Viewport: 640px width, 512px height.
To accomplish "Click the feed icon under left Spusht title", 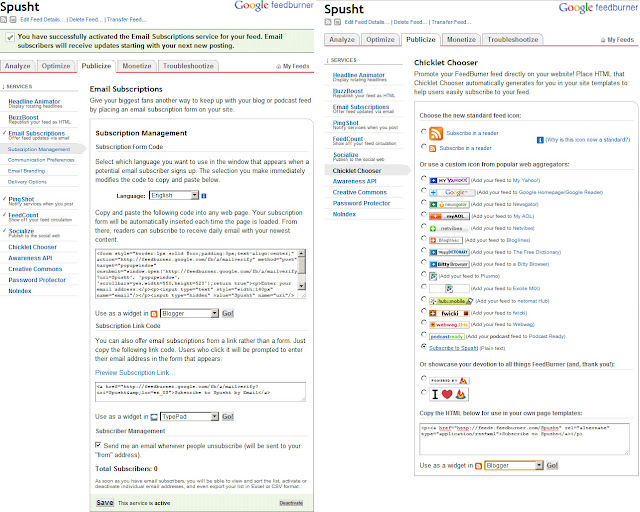I will coord(3,19).
